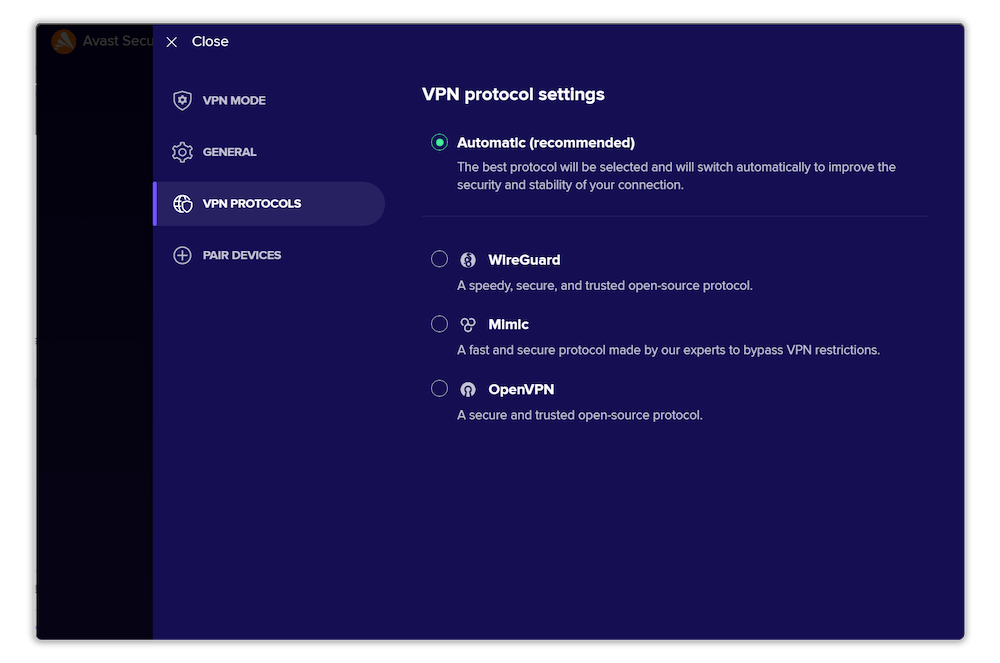Click the Close settings button
Viewport: 1000px width, 663px height.
tap(196, 41)
